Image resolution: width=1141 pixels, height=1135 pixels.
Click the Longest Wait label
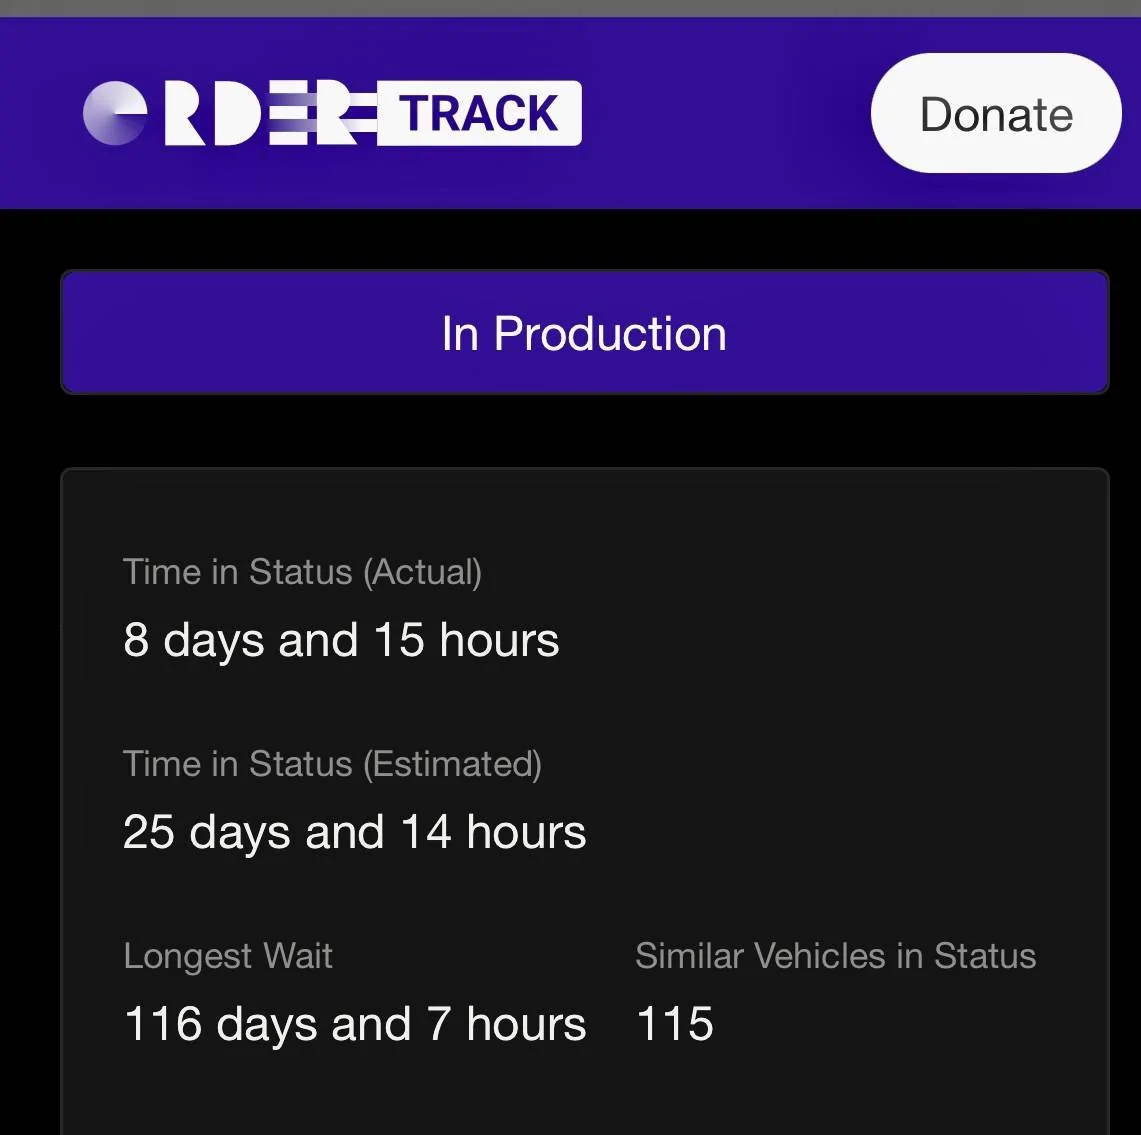click(228, 956)
